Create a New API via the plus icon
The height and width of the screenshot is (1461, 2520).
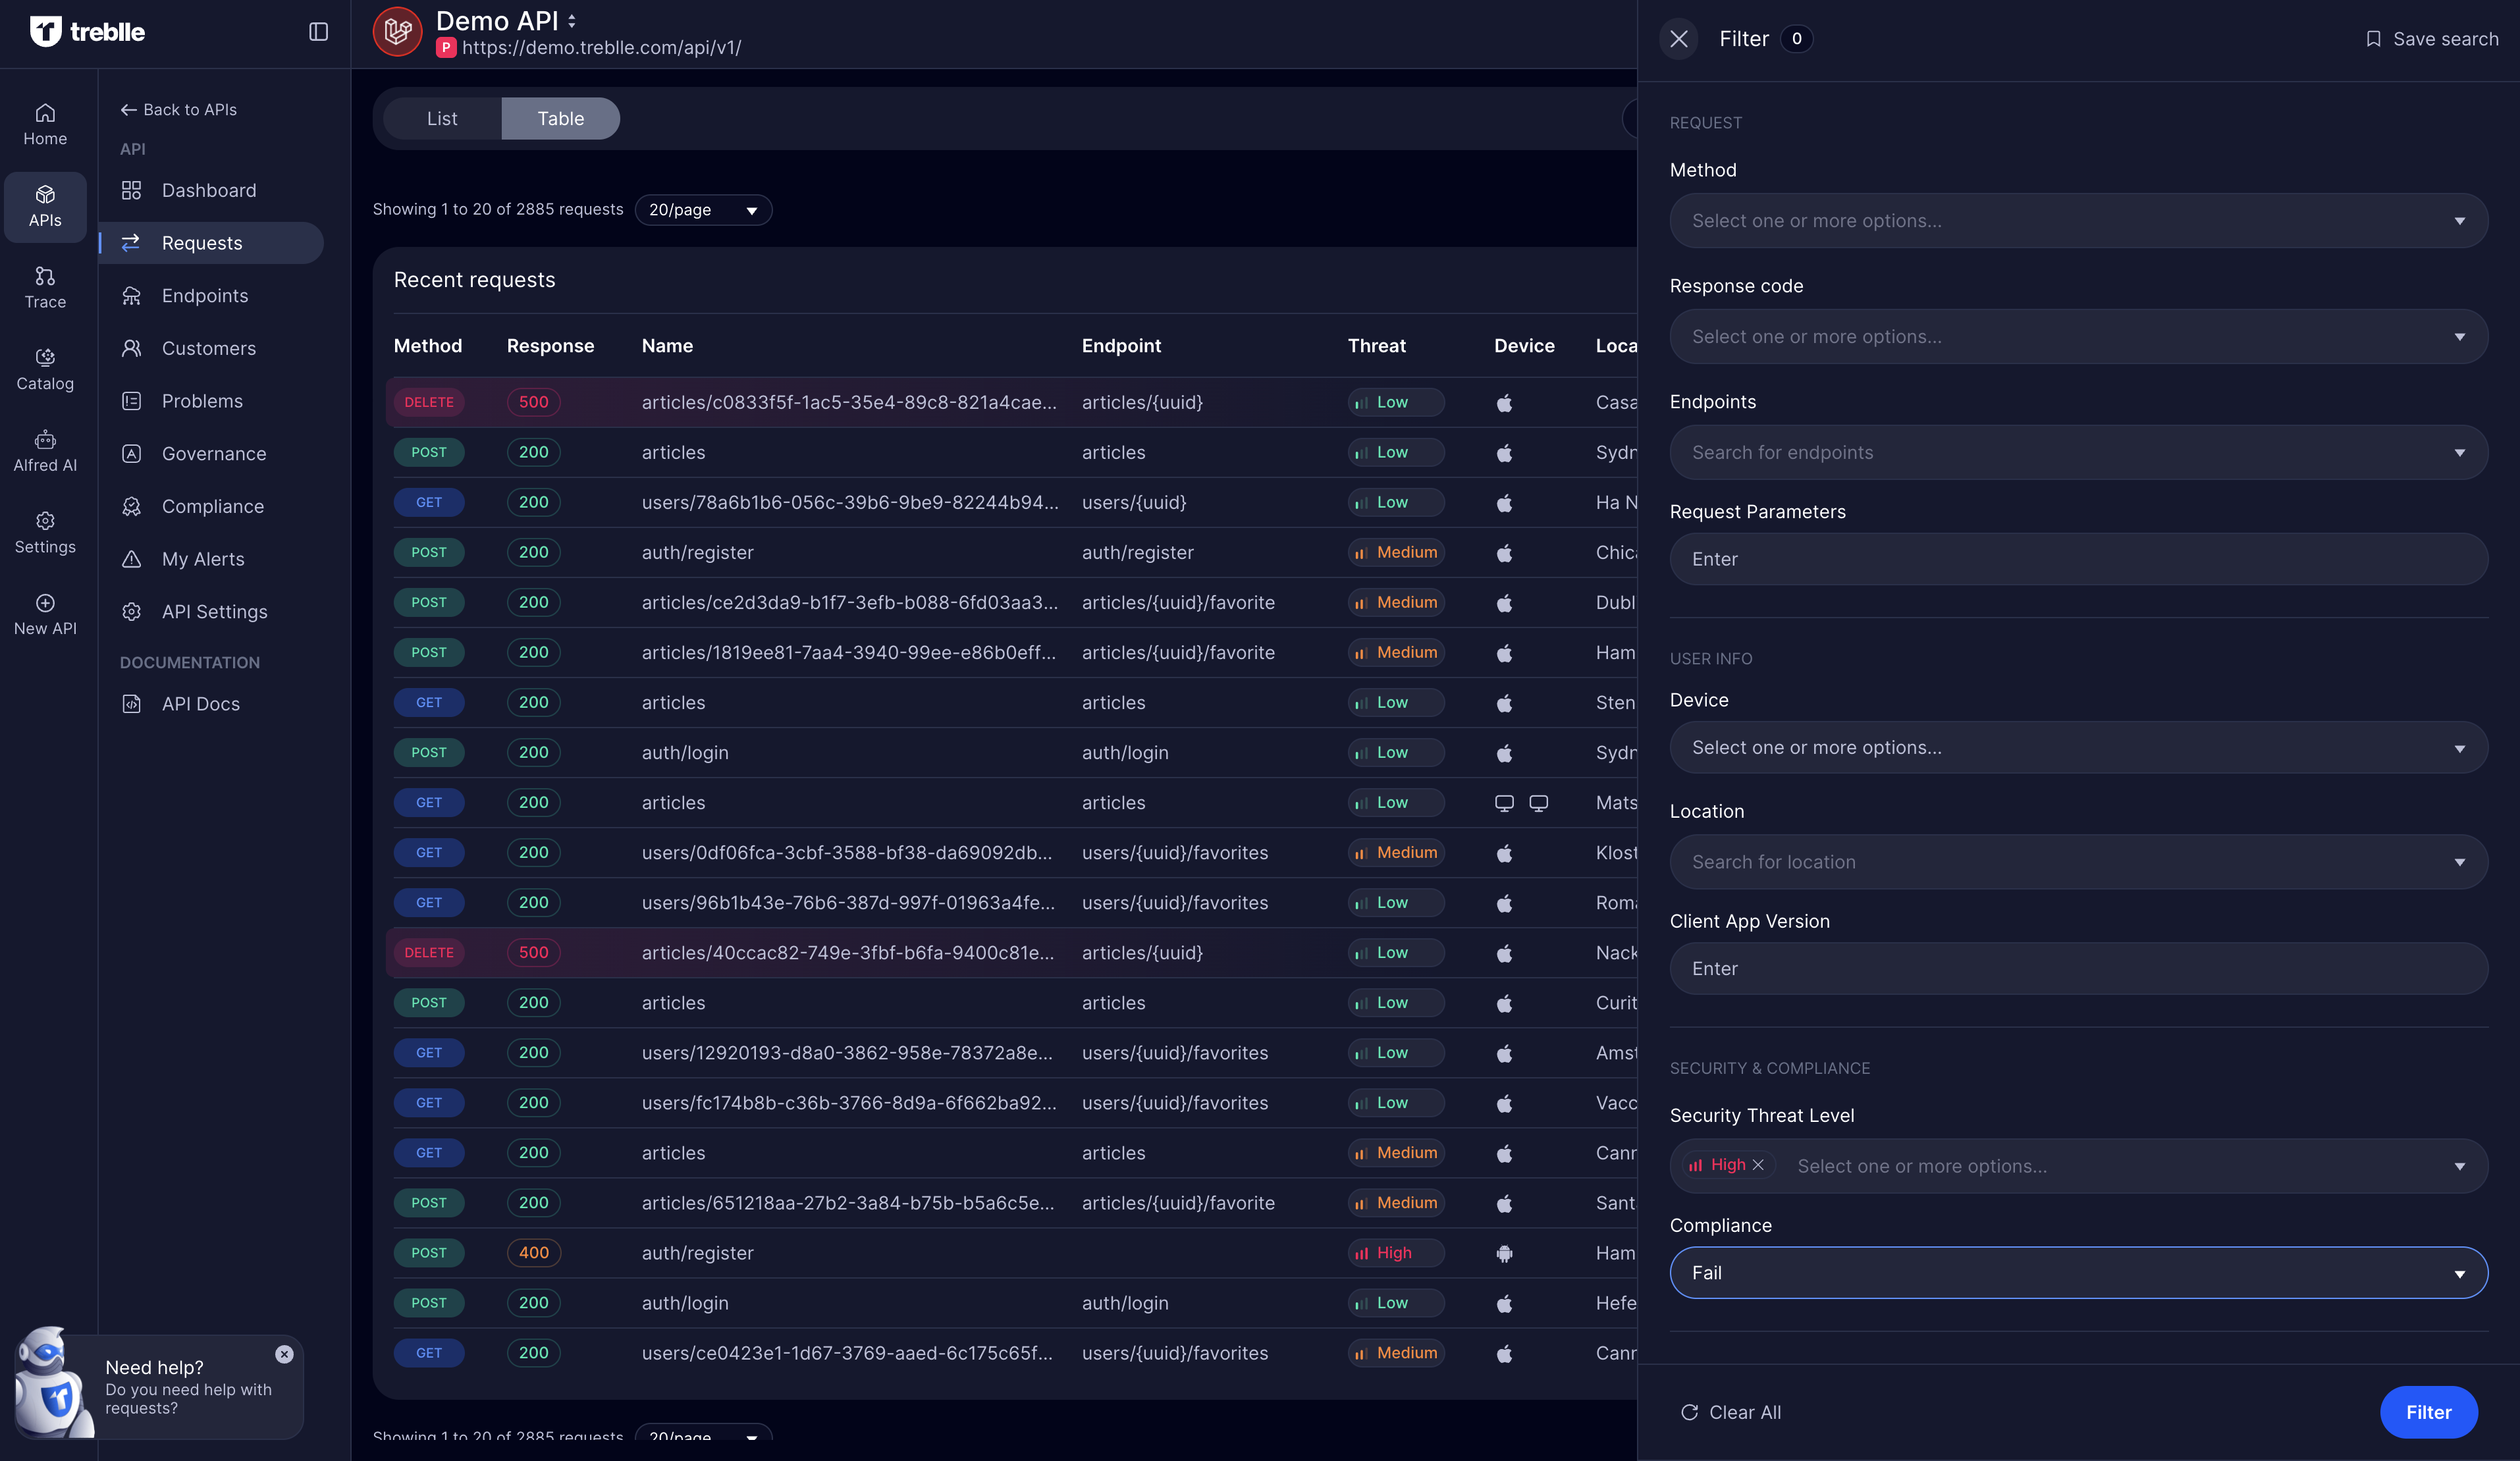[45, 612]
